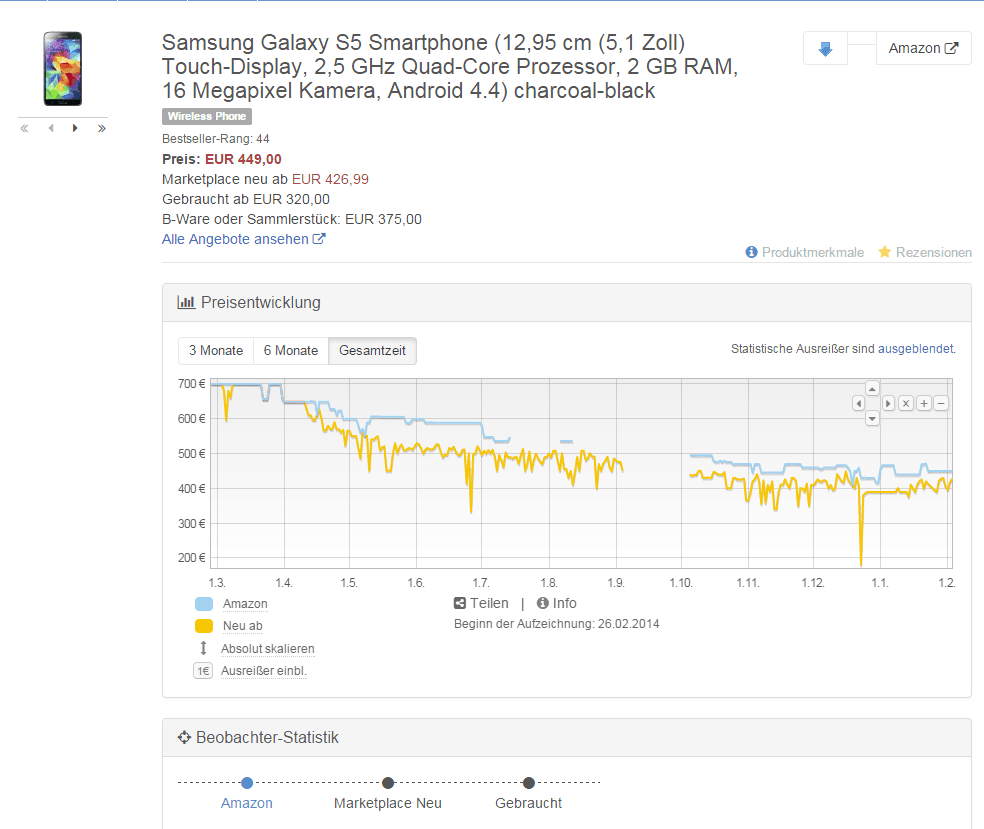The image size is (984, 829).
Task: Jump to last product image
Action: coord(102,129)
